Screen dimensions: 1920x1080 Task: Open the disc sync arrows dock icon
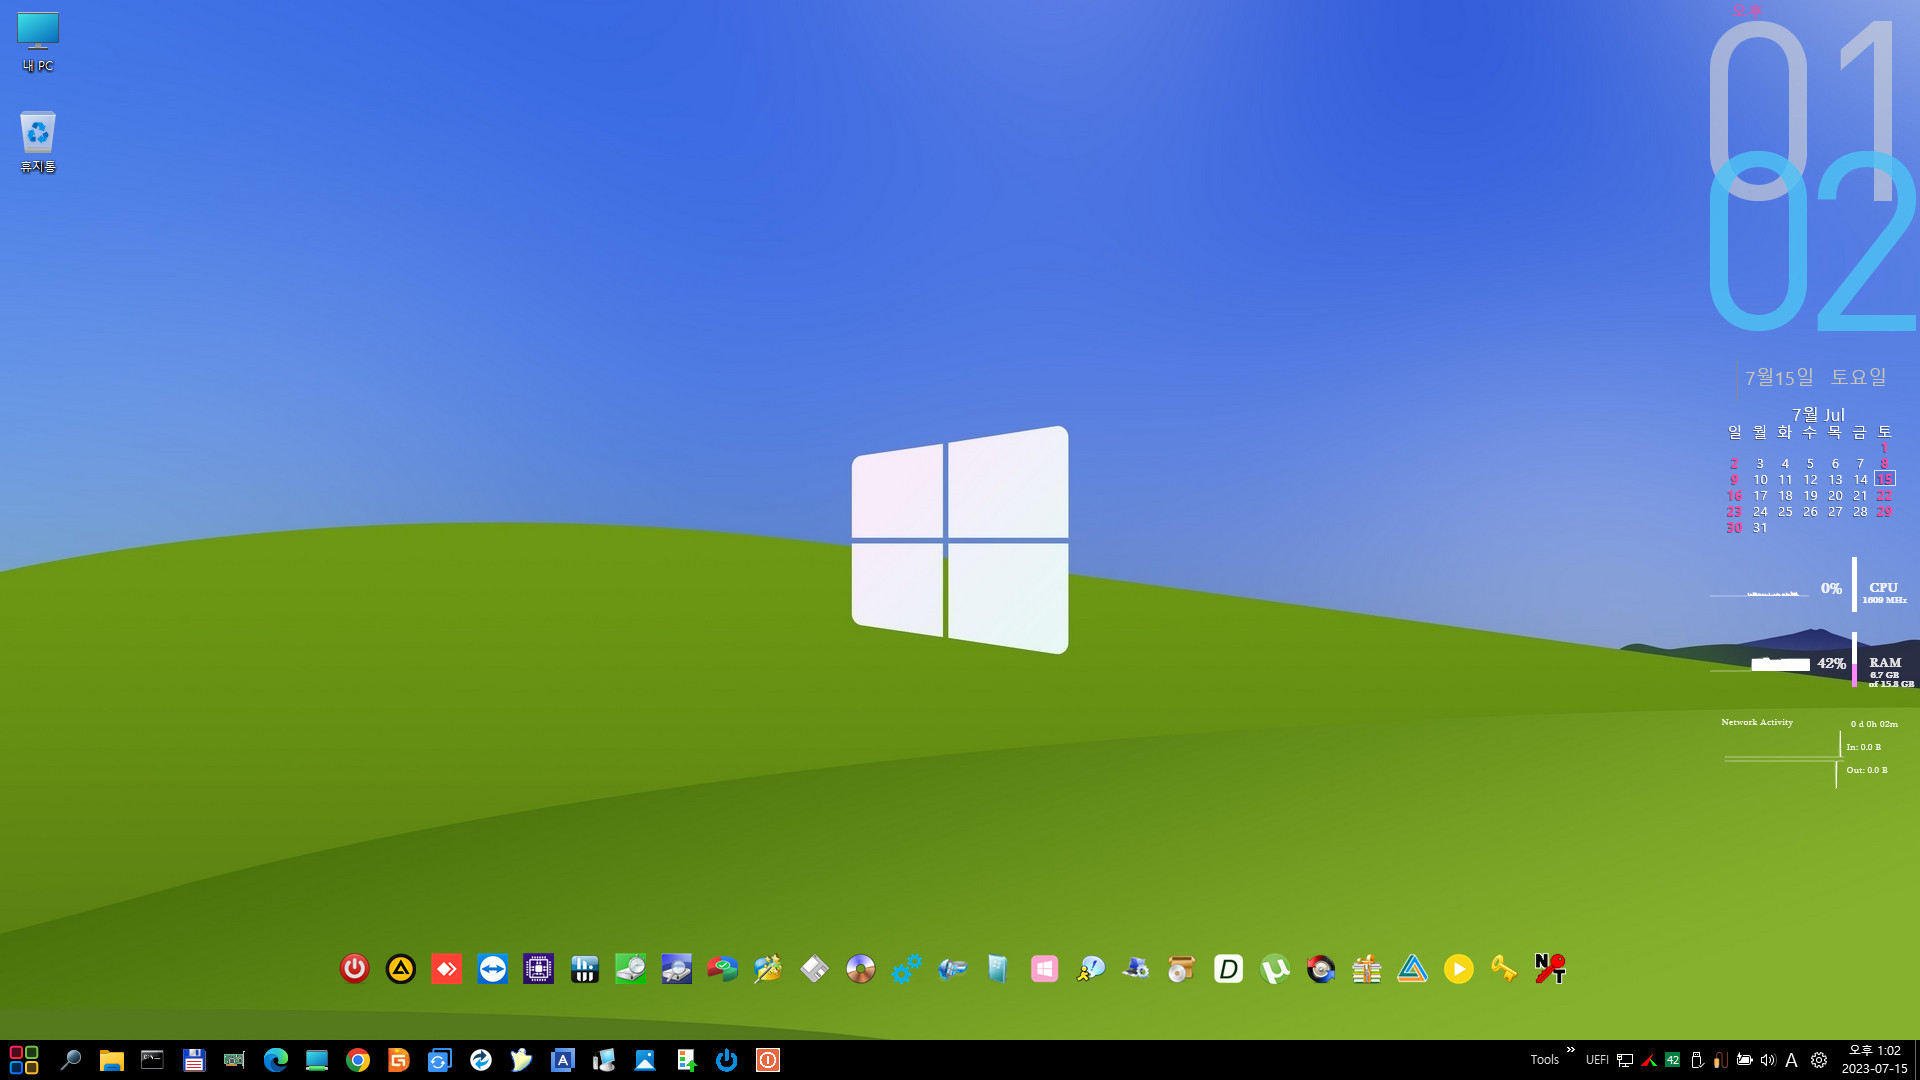coord(1321,968)
